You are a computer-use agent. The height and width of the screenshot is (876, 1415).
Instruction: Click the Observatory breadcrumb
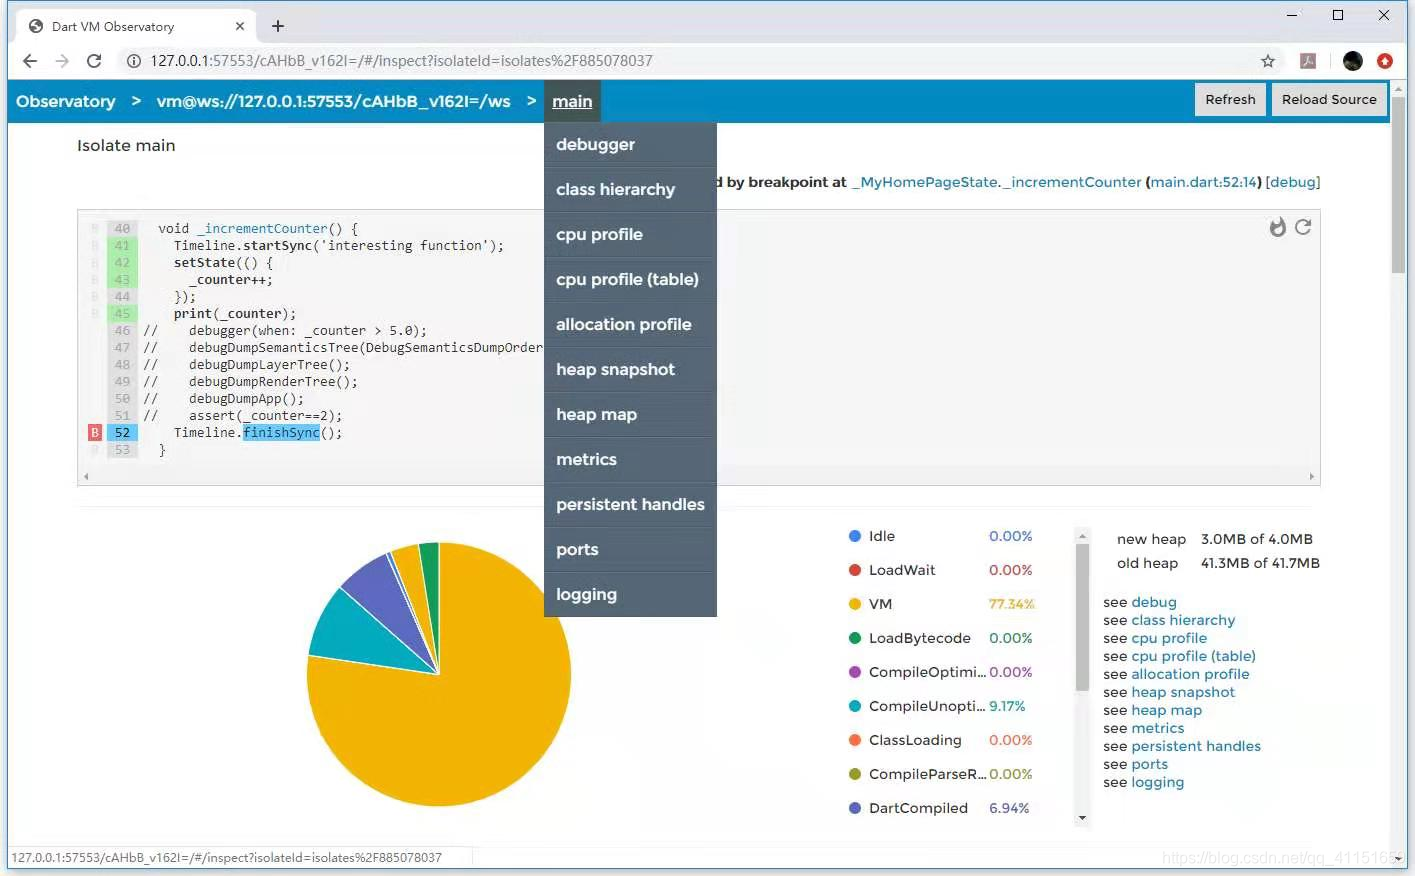[66, 101]
